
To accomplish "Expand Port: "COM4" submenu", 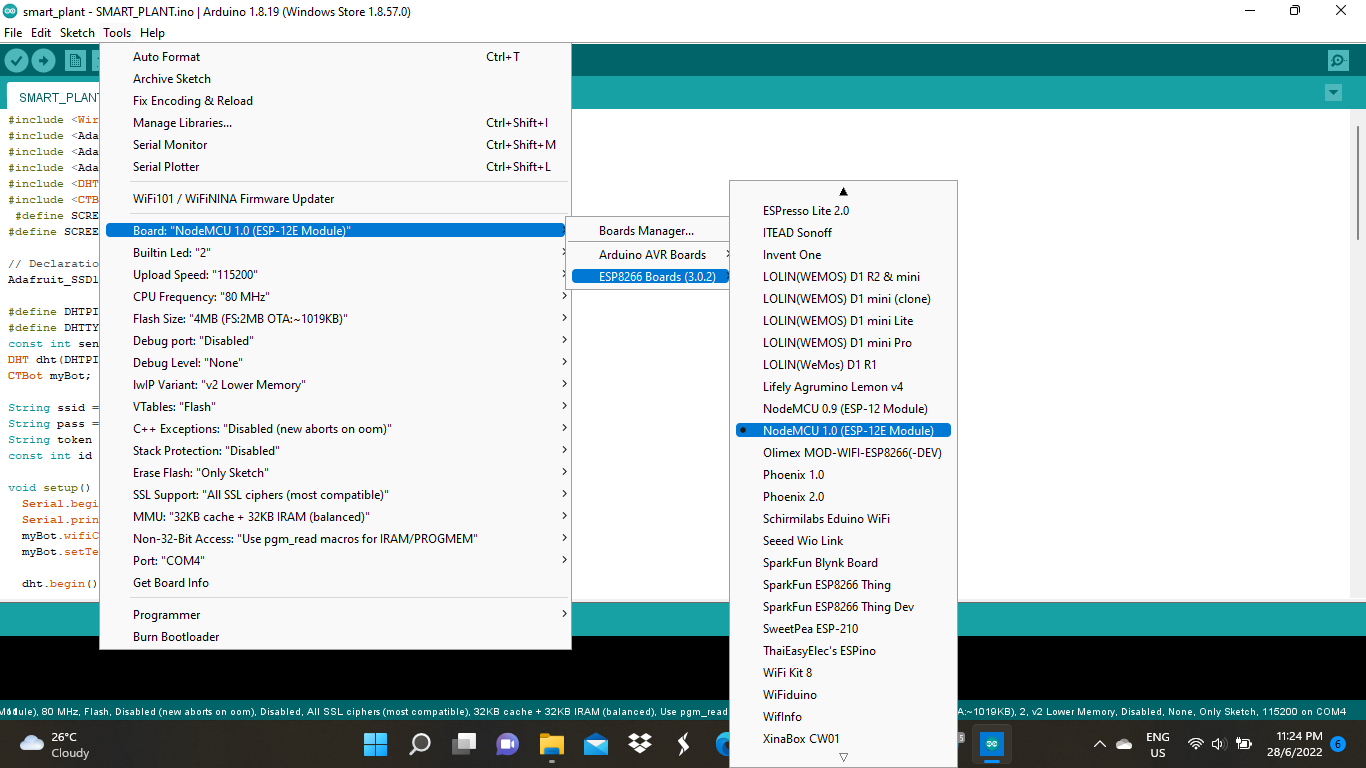I will (336, 561).
